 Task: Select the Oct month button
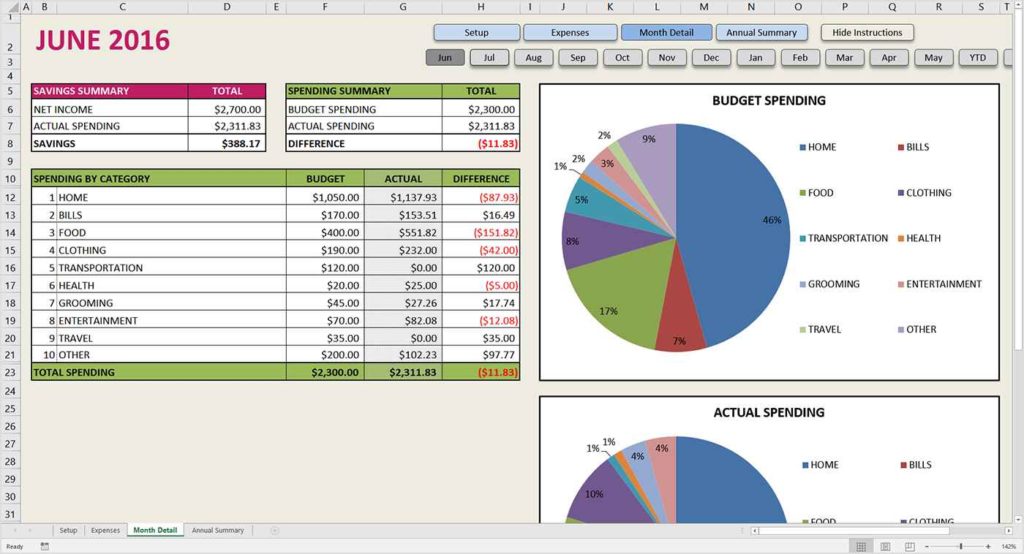[622, 57]
